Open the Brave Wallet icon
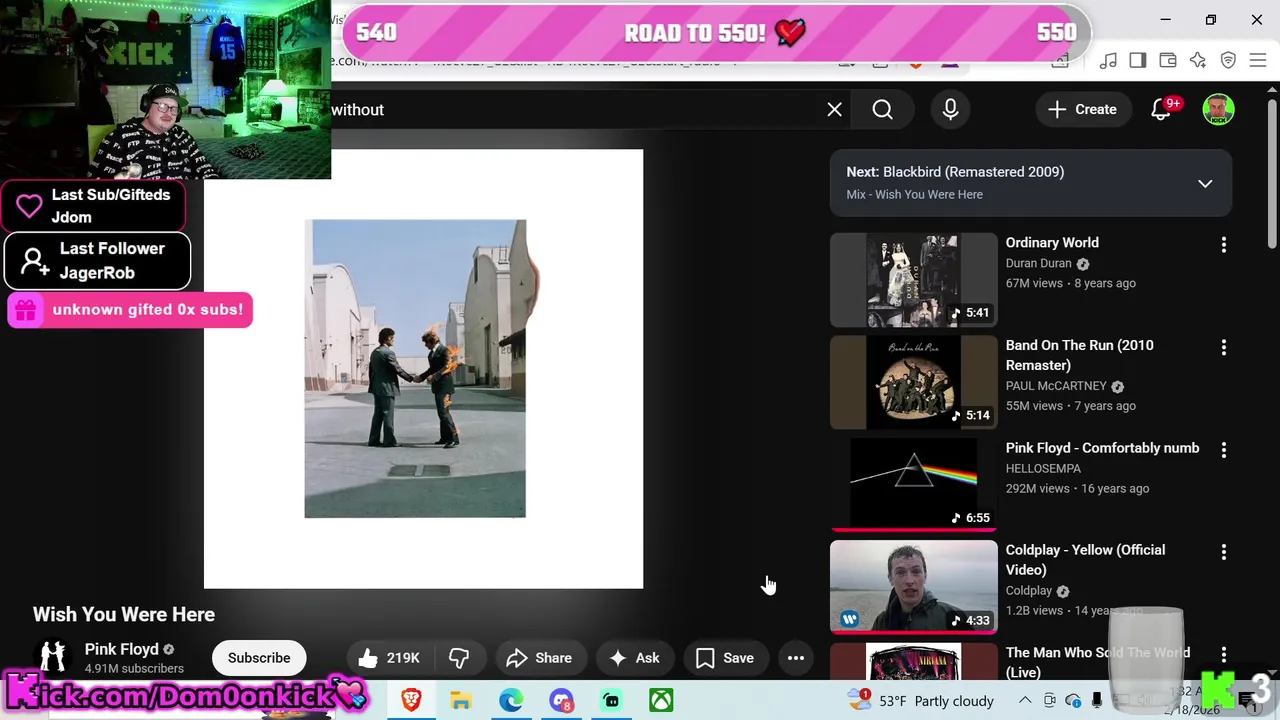The height and width of the screenshot is (720, 1280). (x=1168, y=61)
